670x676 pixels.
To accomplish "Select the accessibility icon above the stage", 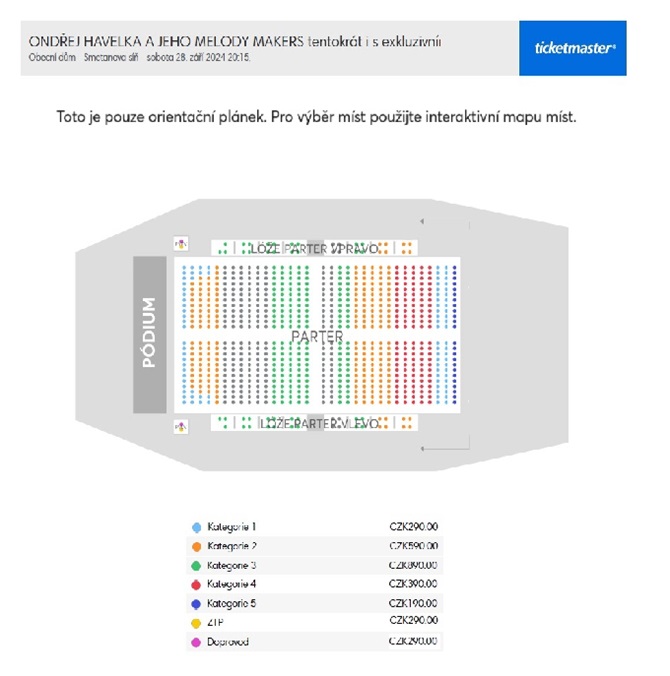I will 181,244.
